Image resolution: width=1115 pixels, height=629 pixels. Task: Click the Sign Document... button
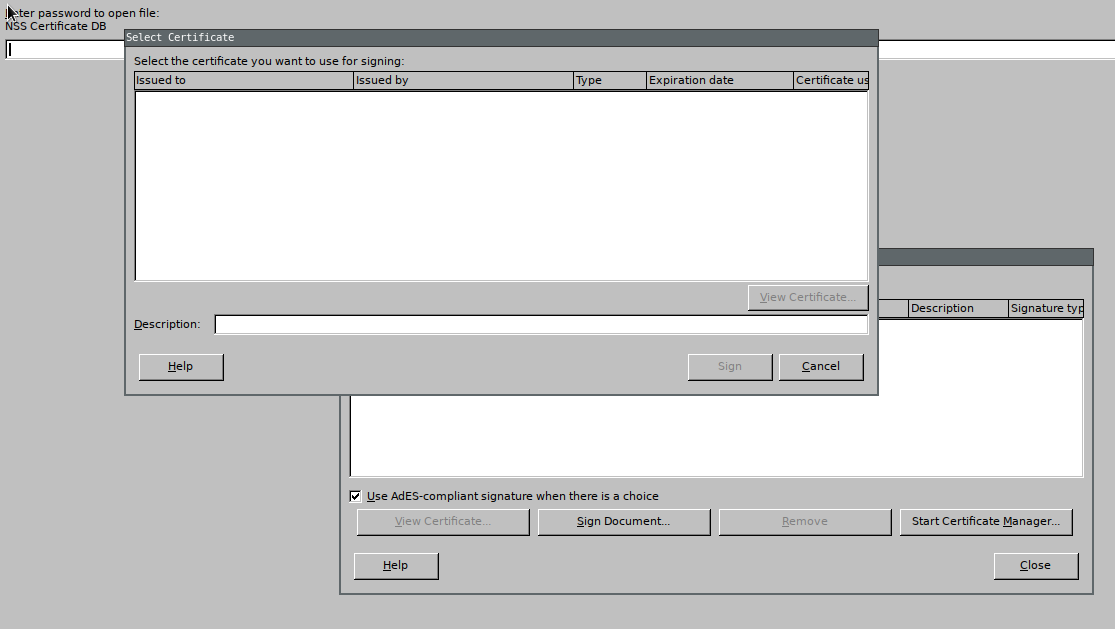(623, 521)
